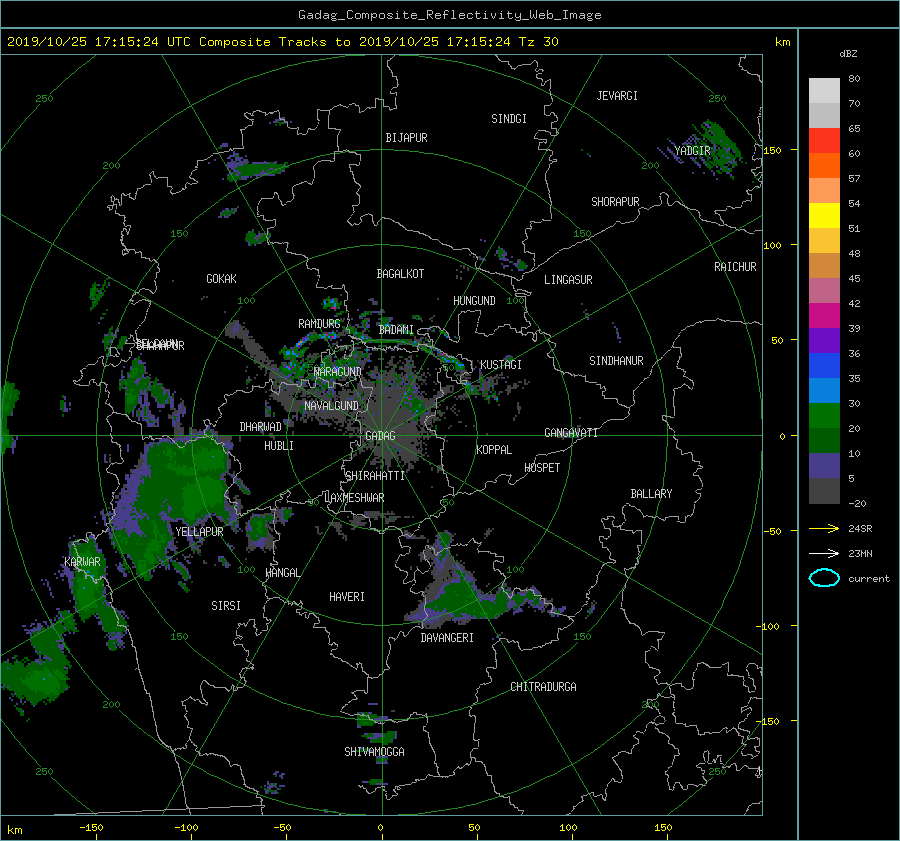Click the UTC Composite Tracks timestamp line
This screenshot has height=841, width=900.
click(x=282, y=42)
